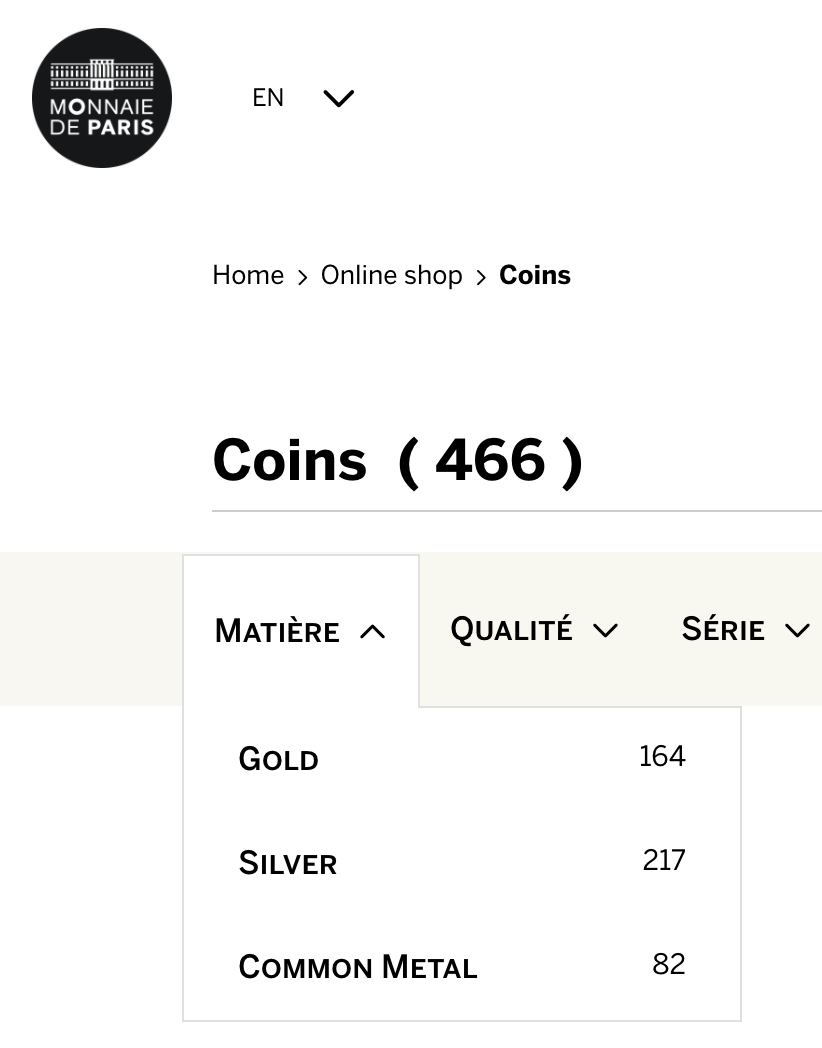
Task: Click the Monnaie de Paris logo
Action: [x=102, y=98]
